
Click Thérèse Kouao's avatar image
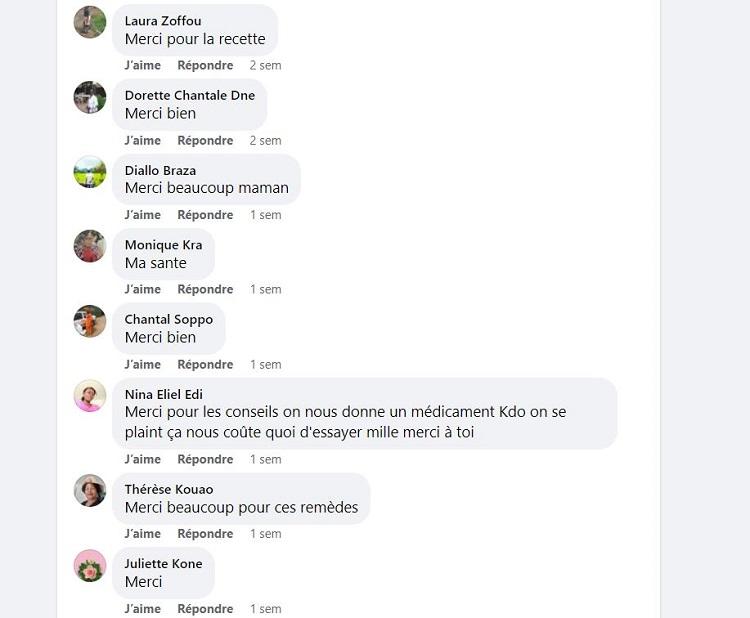[90, 490]
